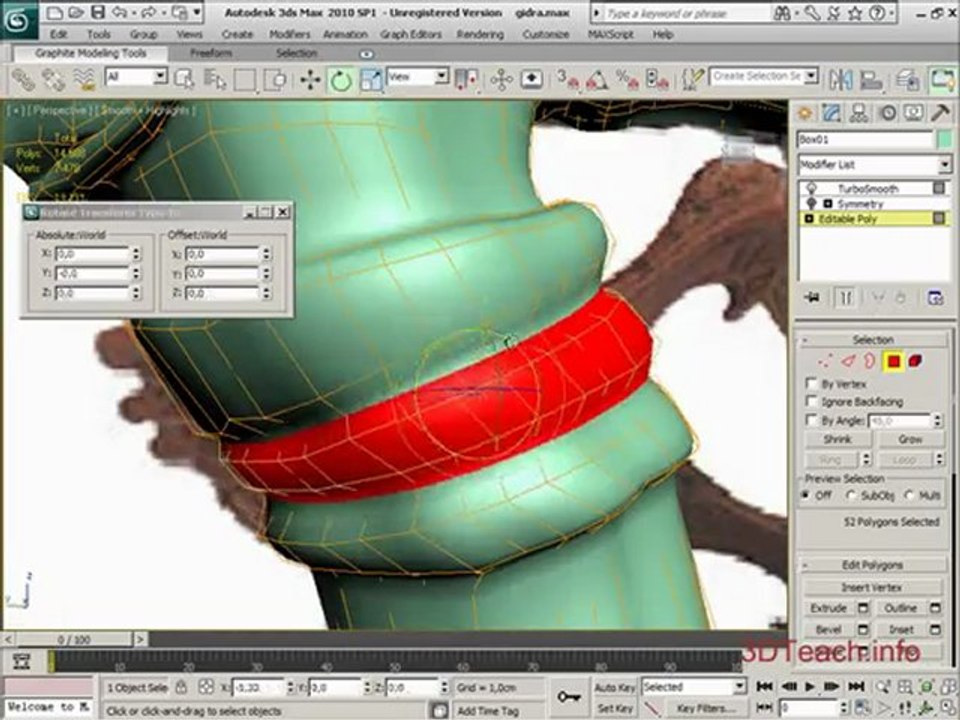Click the Grow selection button
Image resolution: width=960 pixels, height=720 pixels.
click(x=910, y=440)
